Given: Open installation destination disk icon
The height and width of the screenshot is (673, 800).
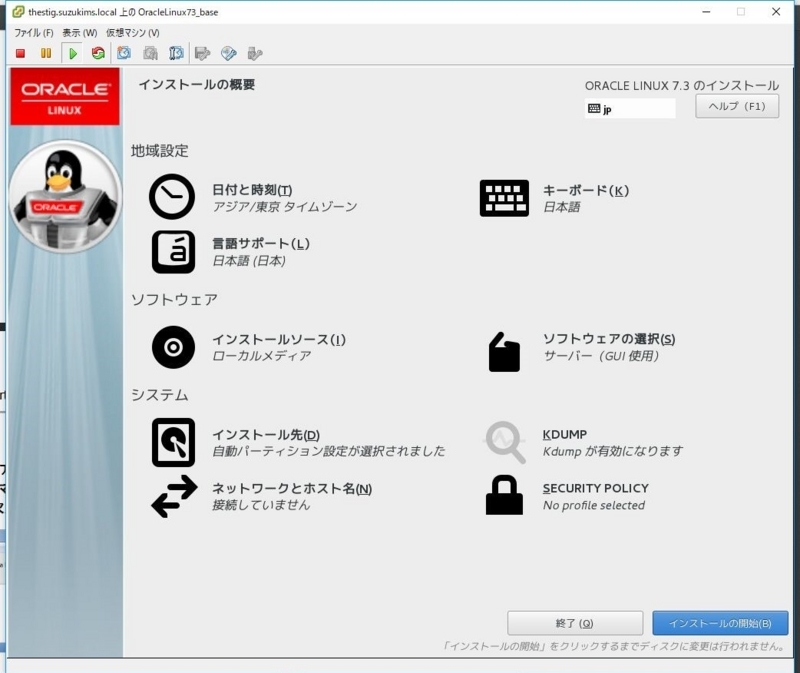Looking at the screenshot, I should pyautogui.click(x=173, y=442).
